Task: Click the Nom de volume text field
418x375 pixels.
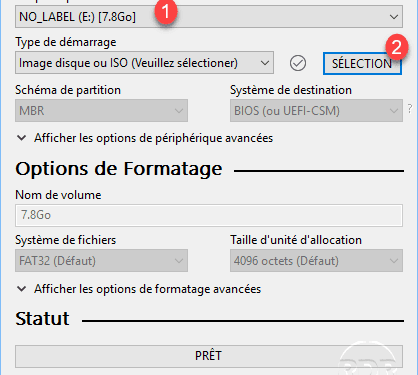Action: 209,215
